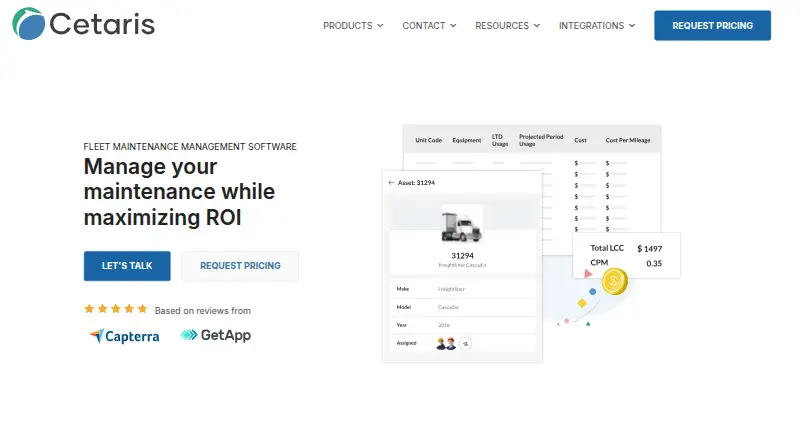Click the Let's Talk button
Viewport: 800px width, 440px height.
(x=127, y=266)
